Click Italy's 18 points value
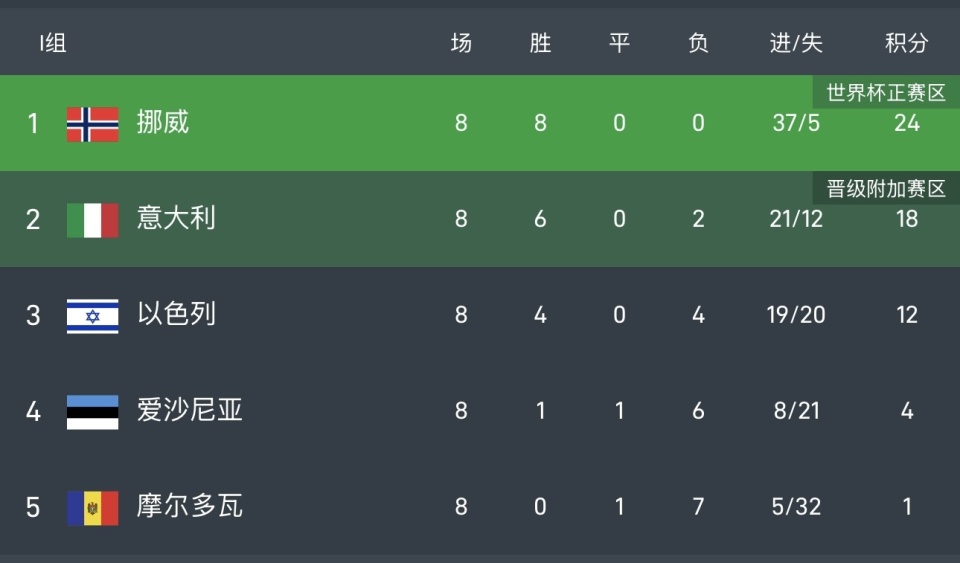Image resolution: width=960 pixels, height=563 pixels. pyautogui.click(x=906, y=219)
